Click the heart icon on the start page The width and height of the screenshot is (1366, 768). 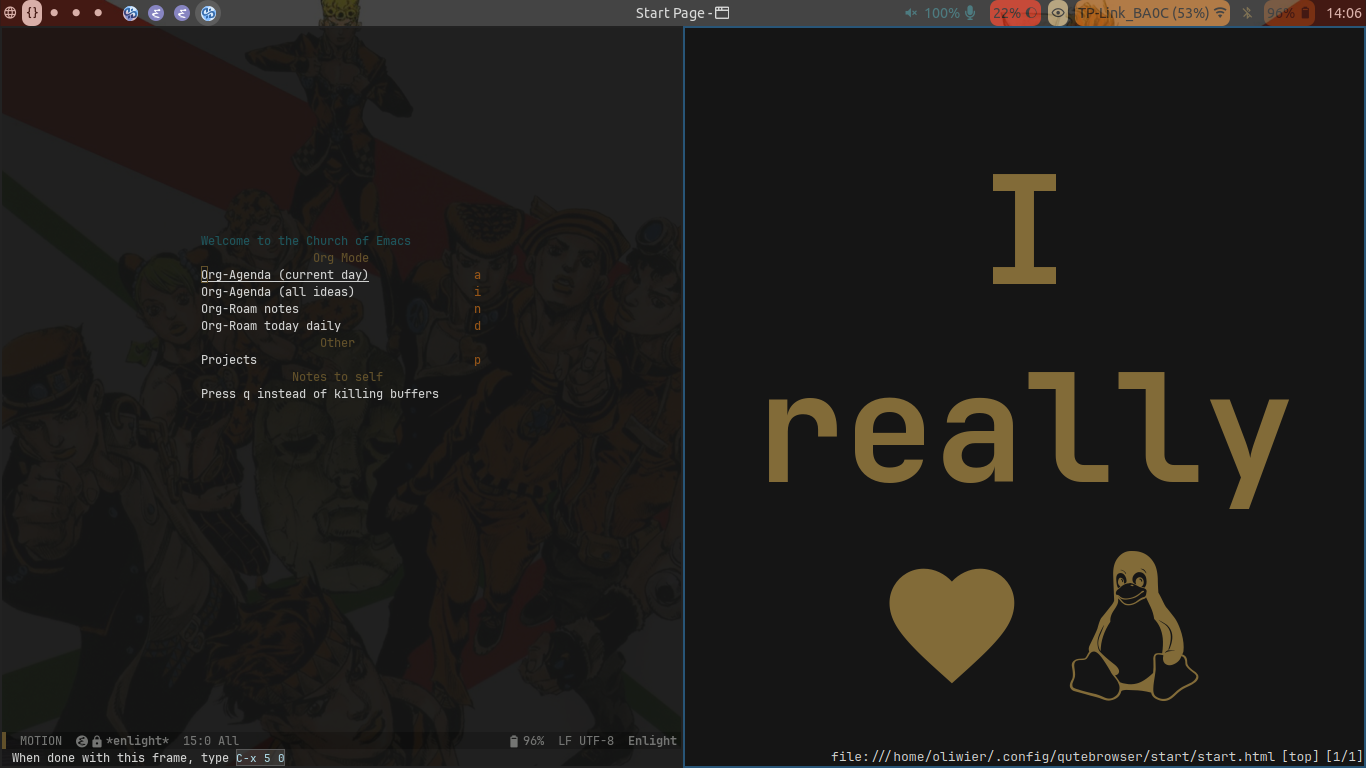pyautogui.click(x=952, y=625)
